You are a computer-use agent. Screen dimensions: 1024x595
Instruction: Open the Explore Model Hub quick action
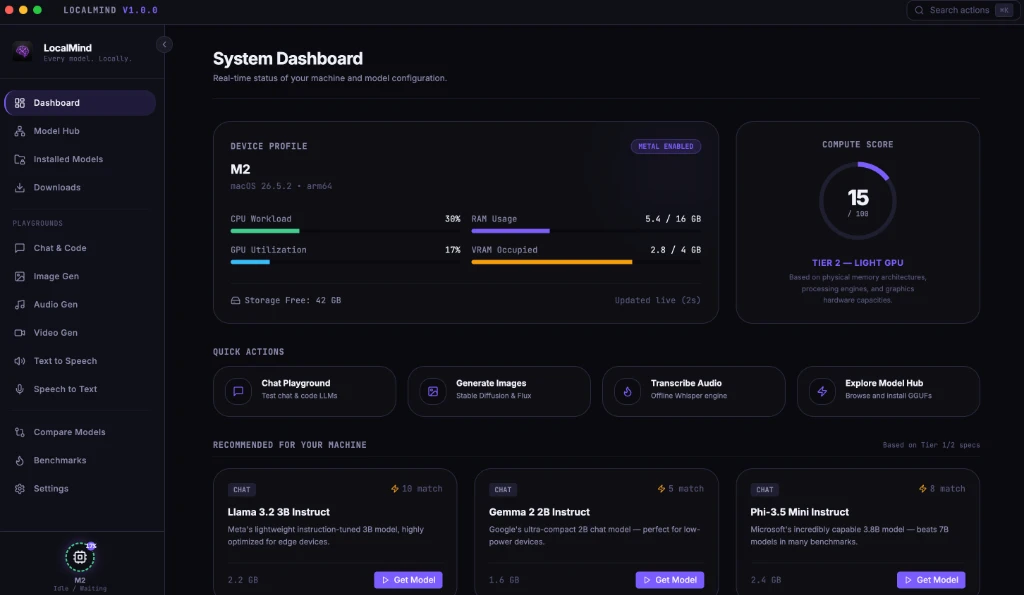888,391
